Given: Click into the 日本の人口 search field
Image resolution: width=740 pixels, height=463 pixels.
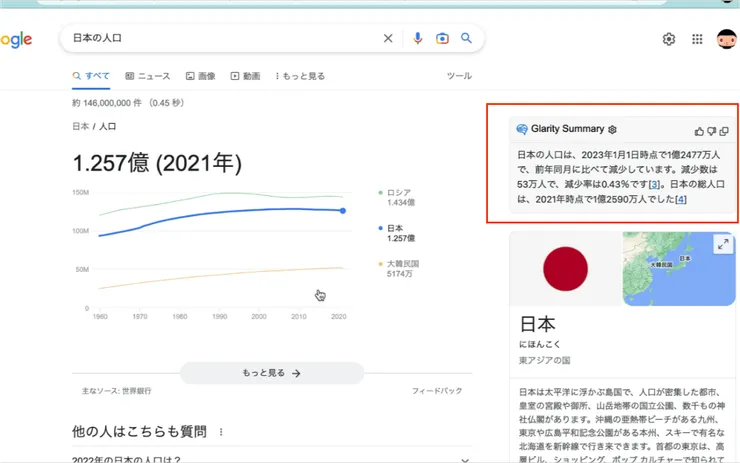Looking at the screenshot, I should coord(222,38).
